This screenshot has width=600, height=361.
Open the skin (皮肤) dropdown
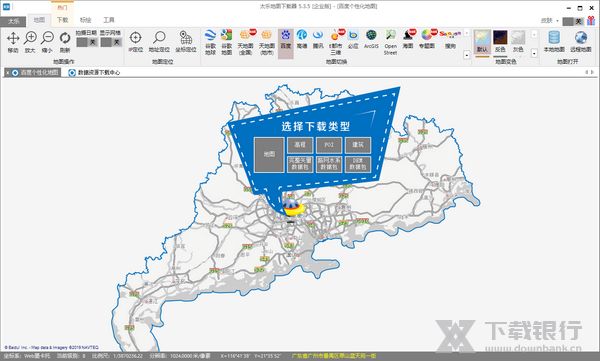click(x=549, y=21)
